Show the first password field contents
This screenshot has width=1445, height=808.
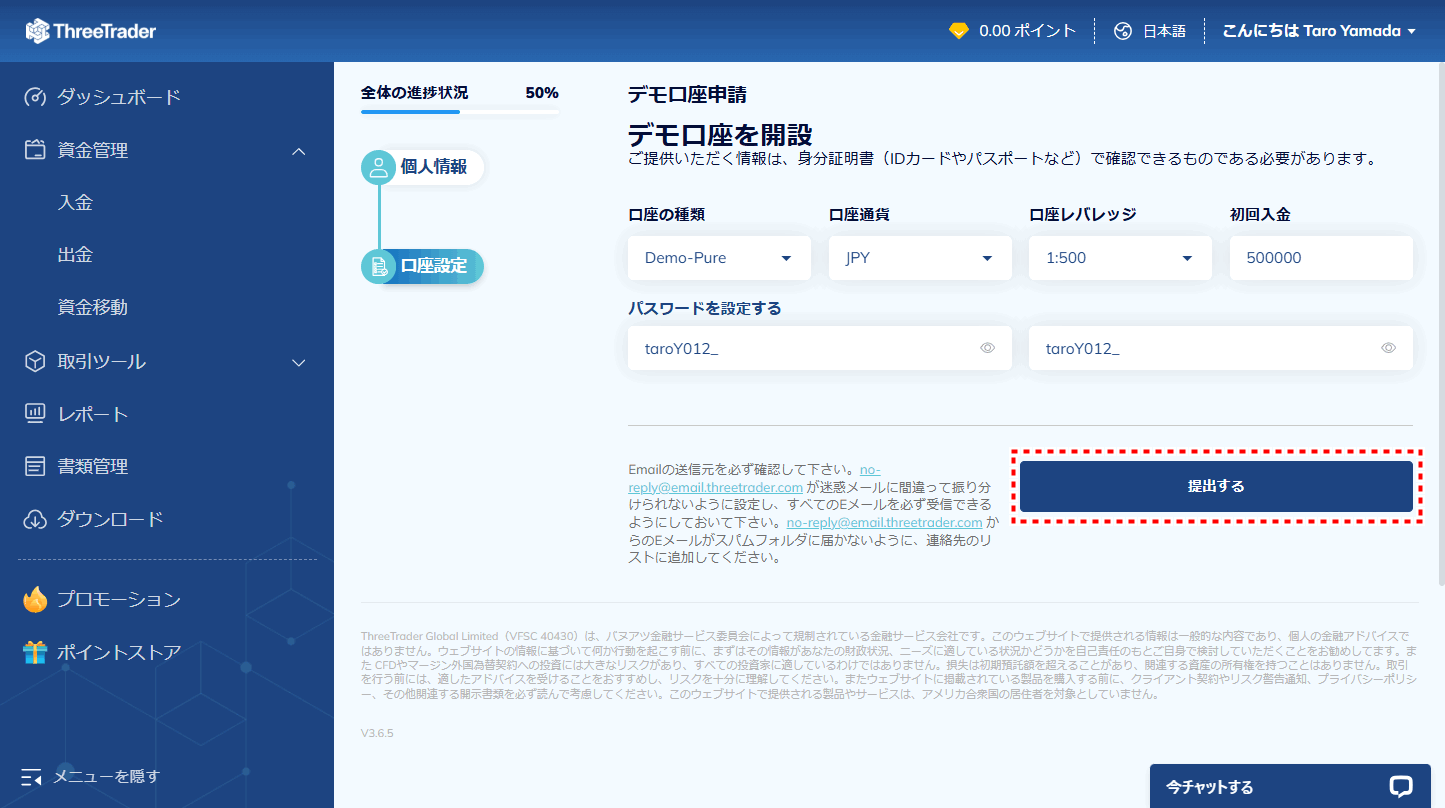pos(987,347)
